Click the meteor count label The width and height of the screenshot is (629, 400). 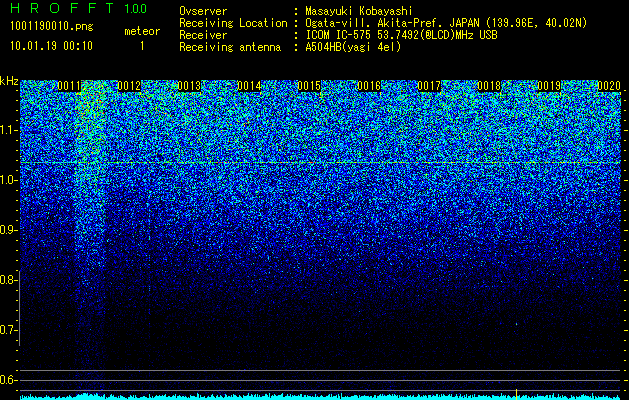pyautogui.click(x=142, y=31)
